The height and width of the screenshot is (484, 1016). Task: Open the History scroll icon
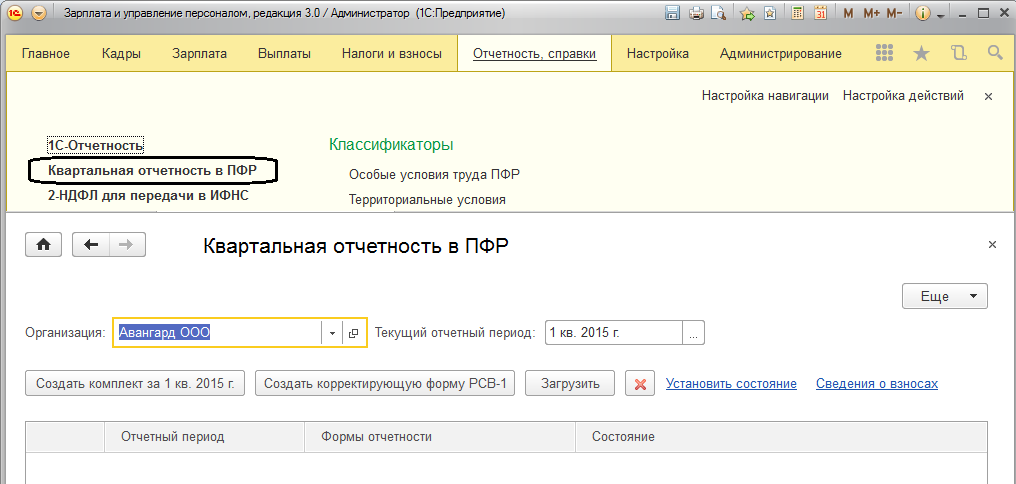click(958, 53)
